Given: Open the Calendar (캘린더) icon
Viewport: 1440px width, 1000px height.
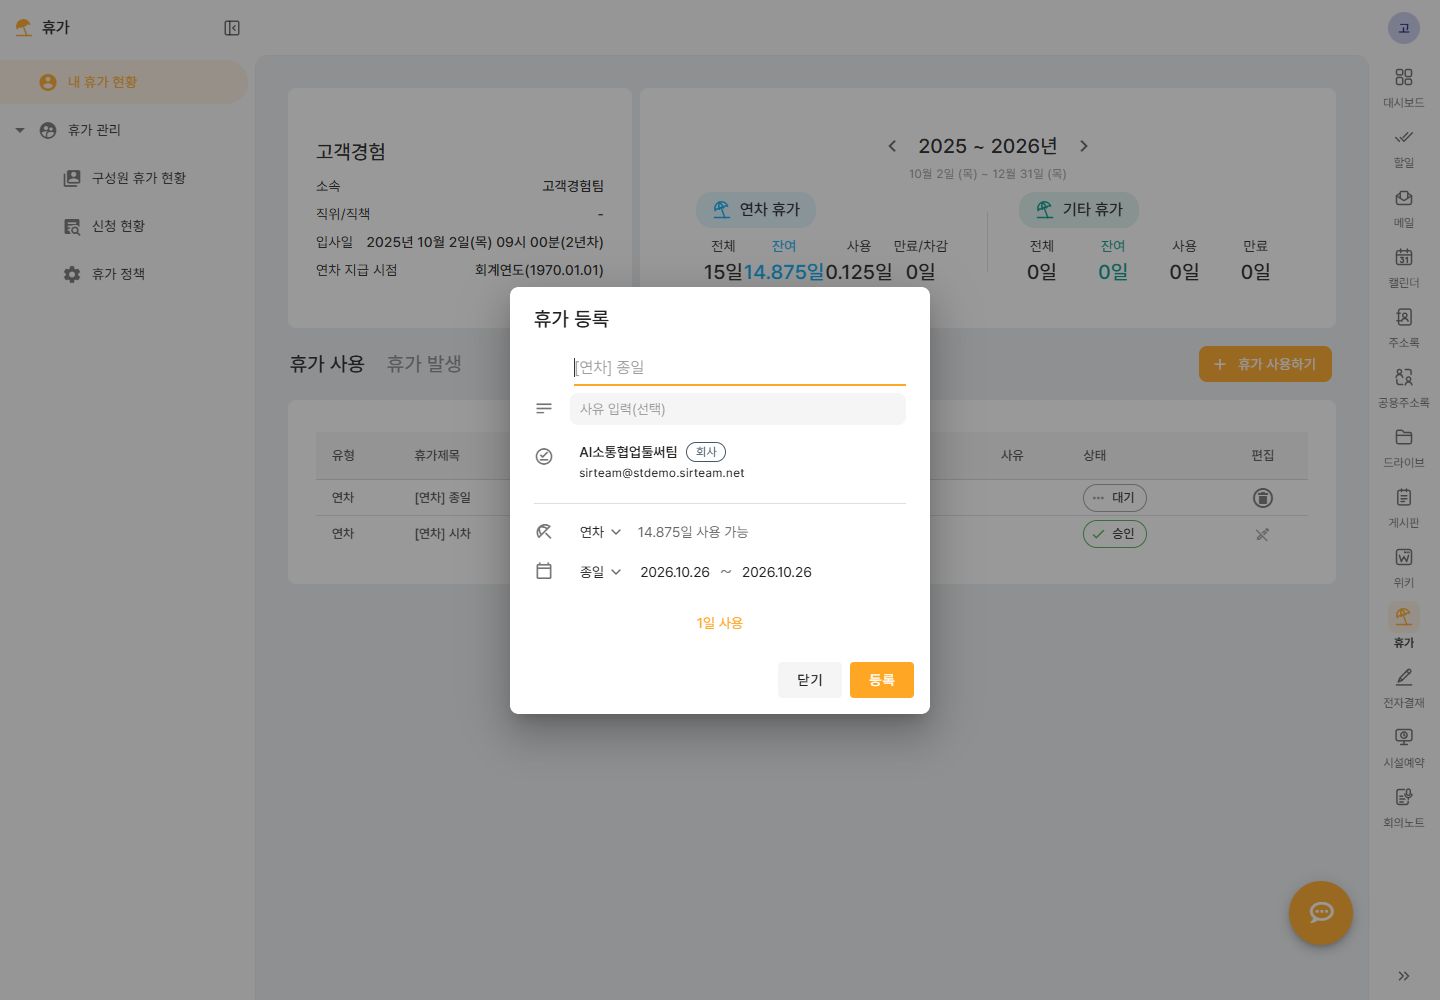Looking at the screenshot, I should pos(1404,257).
